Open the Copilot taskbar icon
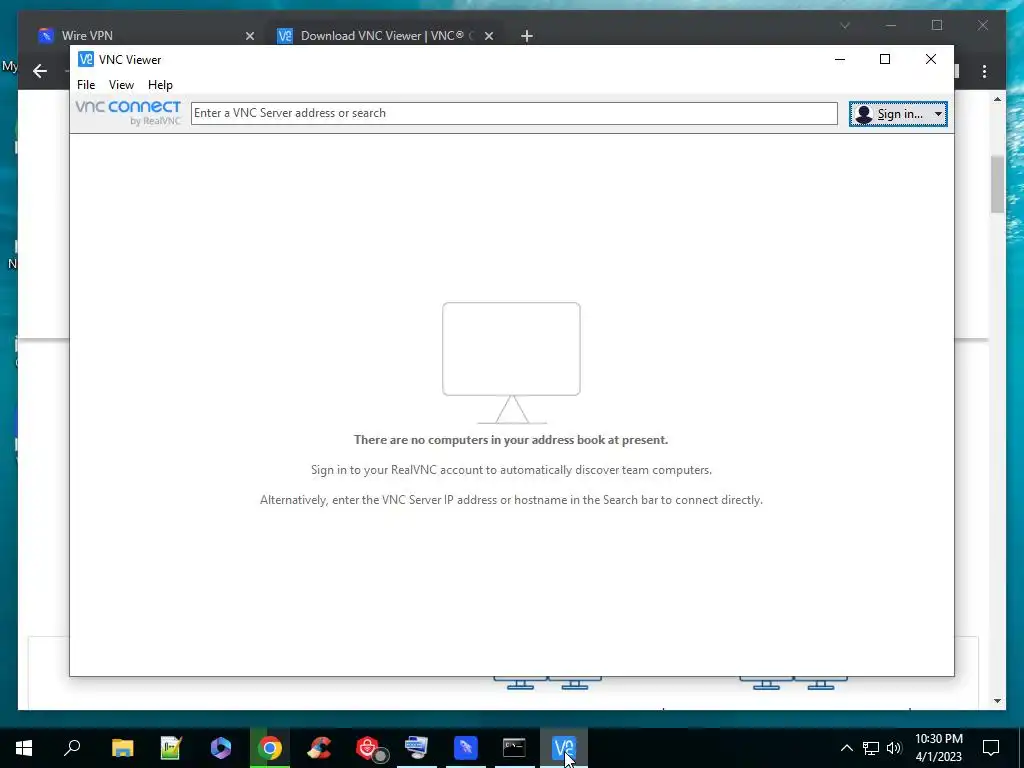 coord(220,748)
